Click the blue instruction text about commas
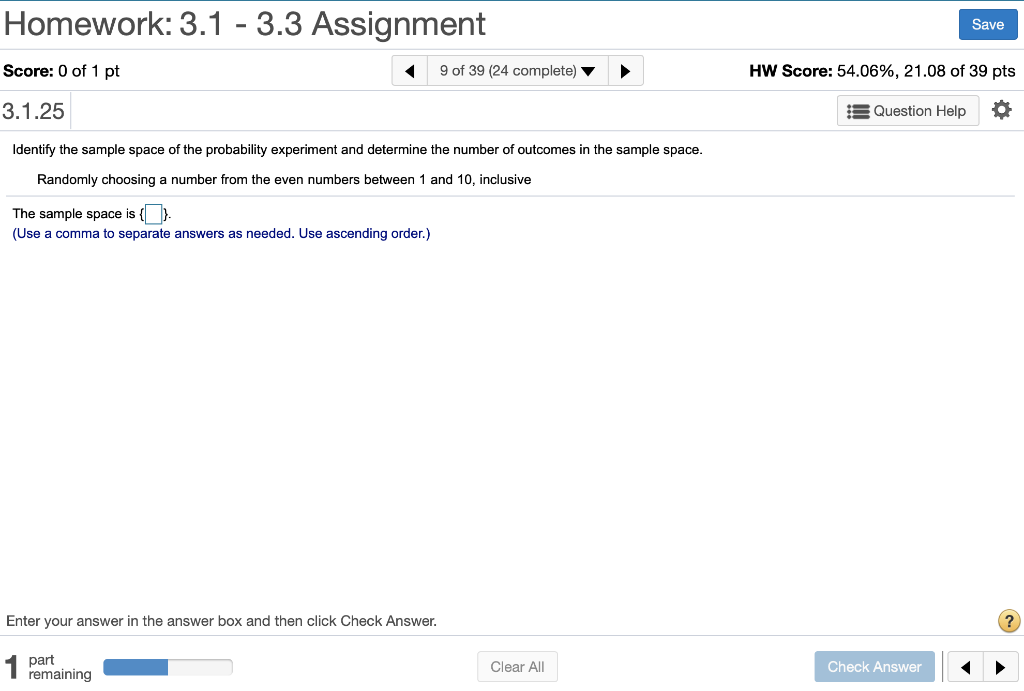Image resolution: width=1024 pixels, height=691 pixels. pyautogui.click(x=220, y=233)
